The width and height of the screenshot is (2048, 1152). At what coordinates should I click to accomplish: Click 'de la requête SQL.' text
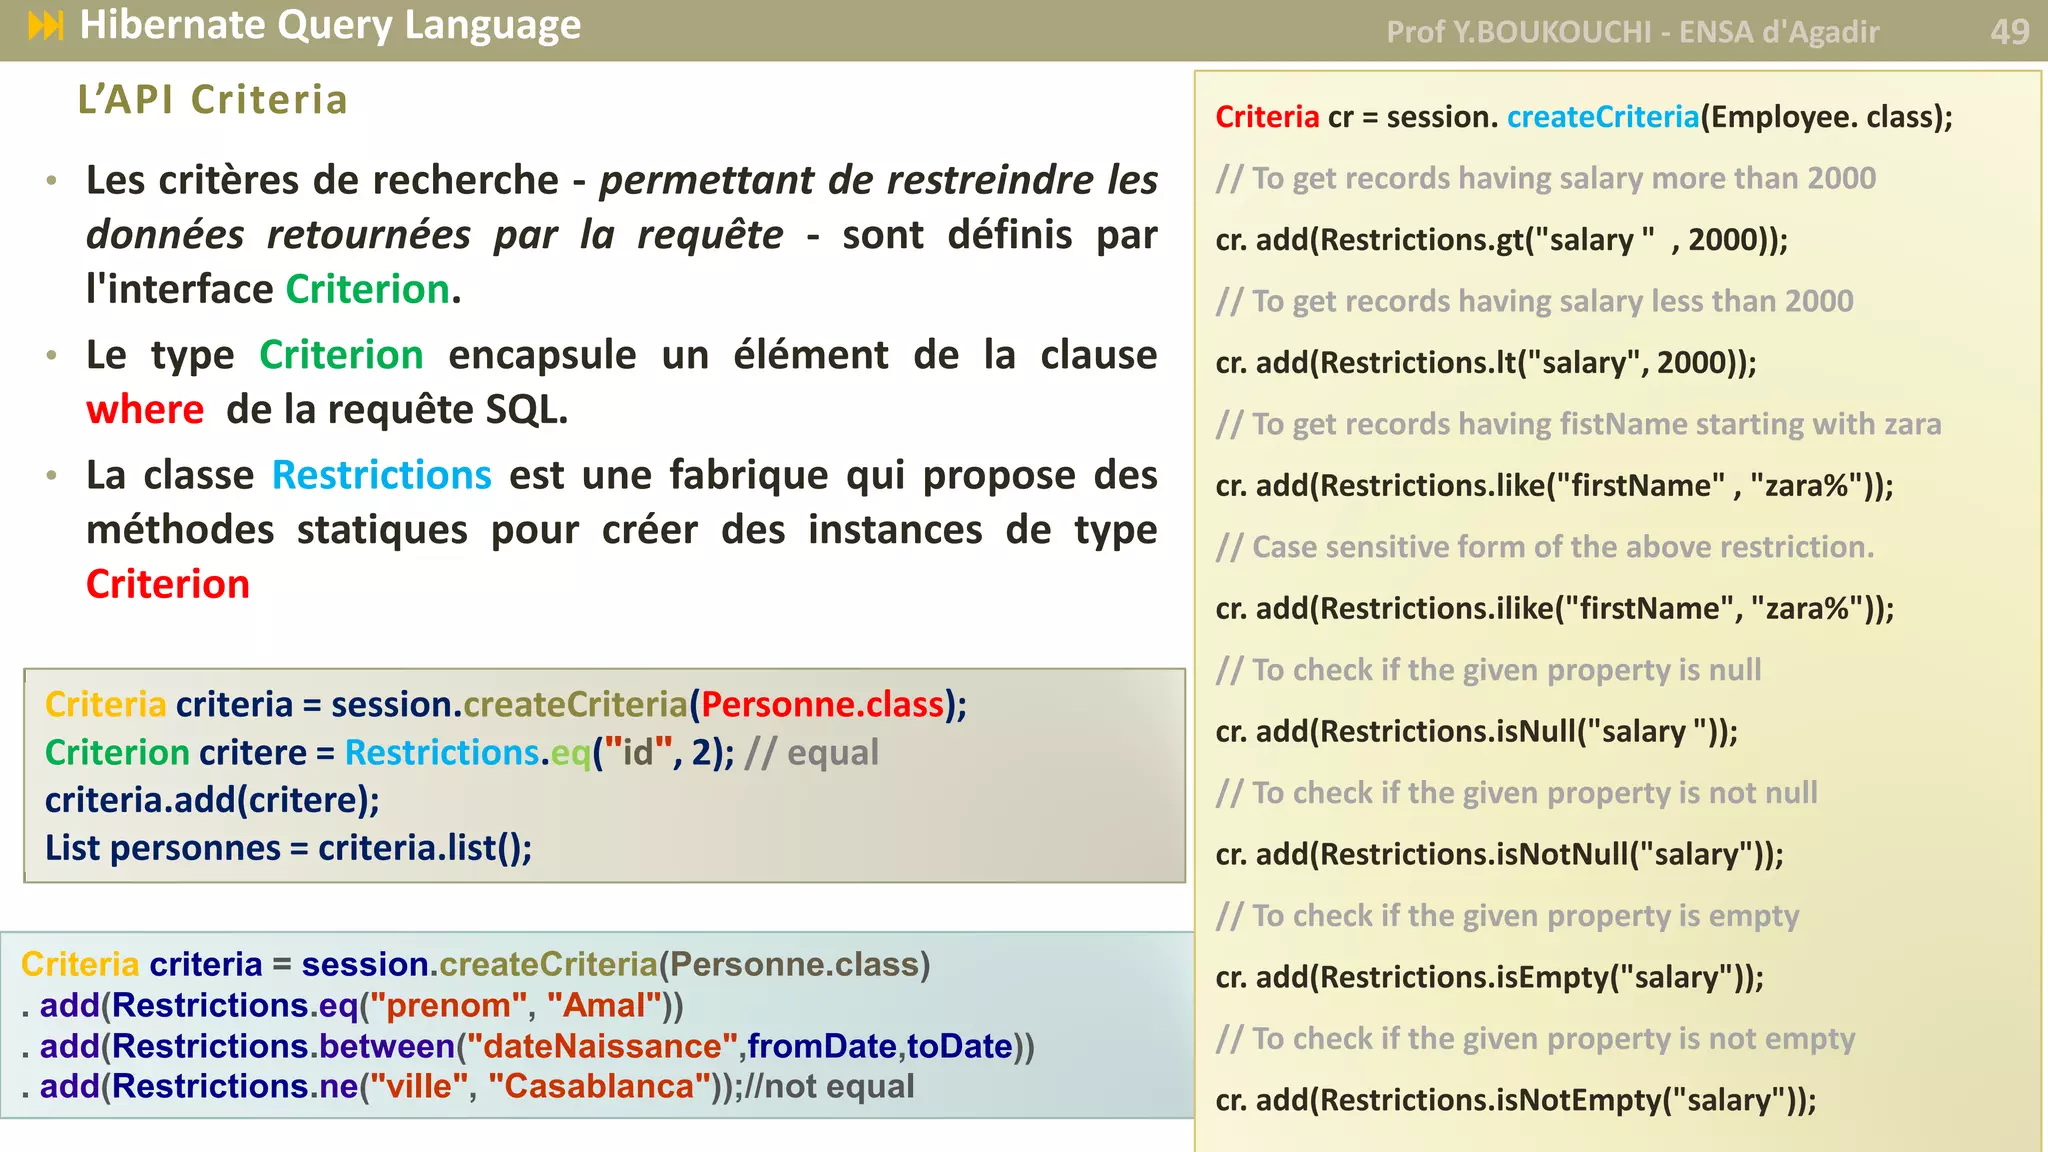397,410
